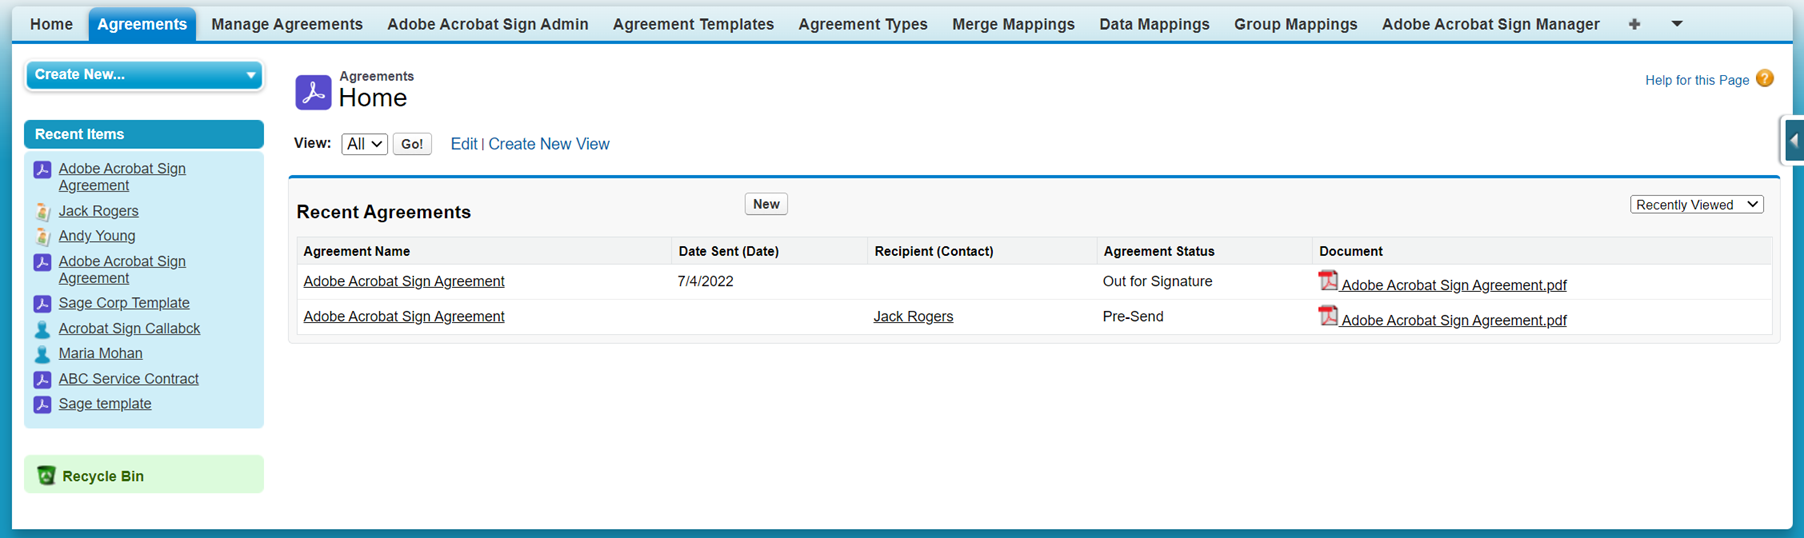Click the orange Help question mark icon
The height and width of the screenshot is (538, 1804).
1765,79
